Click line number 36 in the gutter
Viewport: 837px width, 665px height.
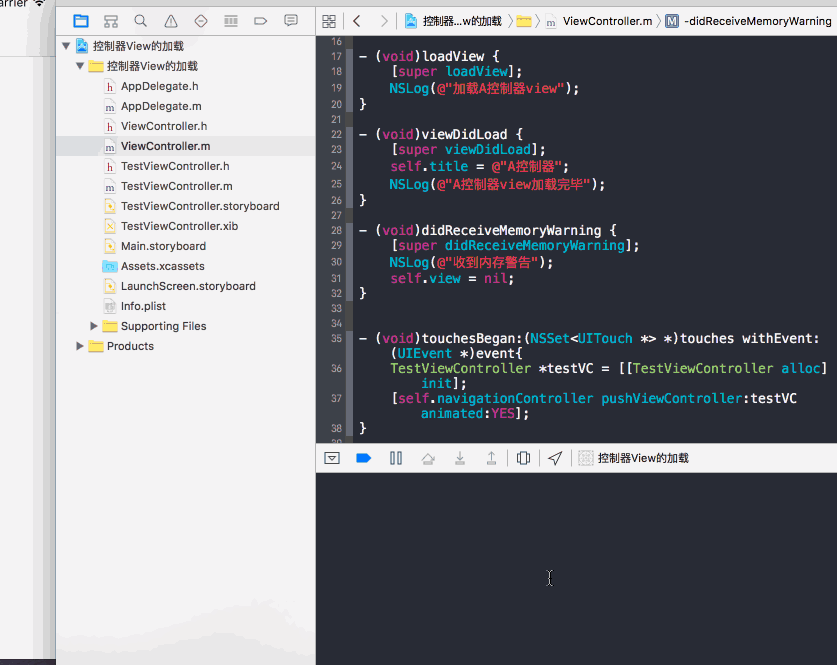tap(336, 368)
